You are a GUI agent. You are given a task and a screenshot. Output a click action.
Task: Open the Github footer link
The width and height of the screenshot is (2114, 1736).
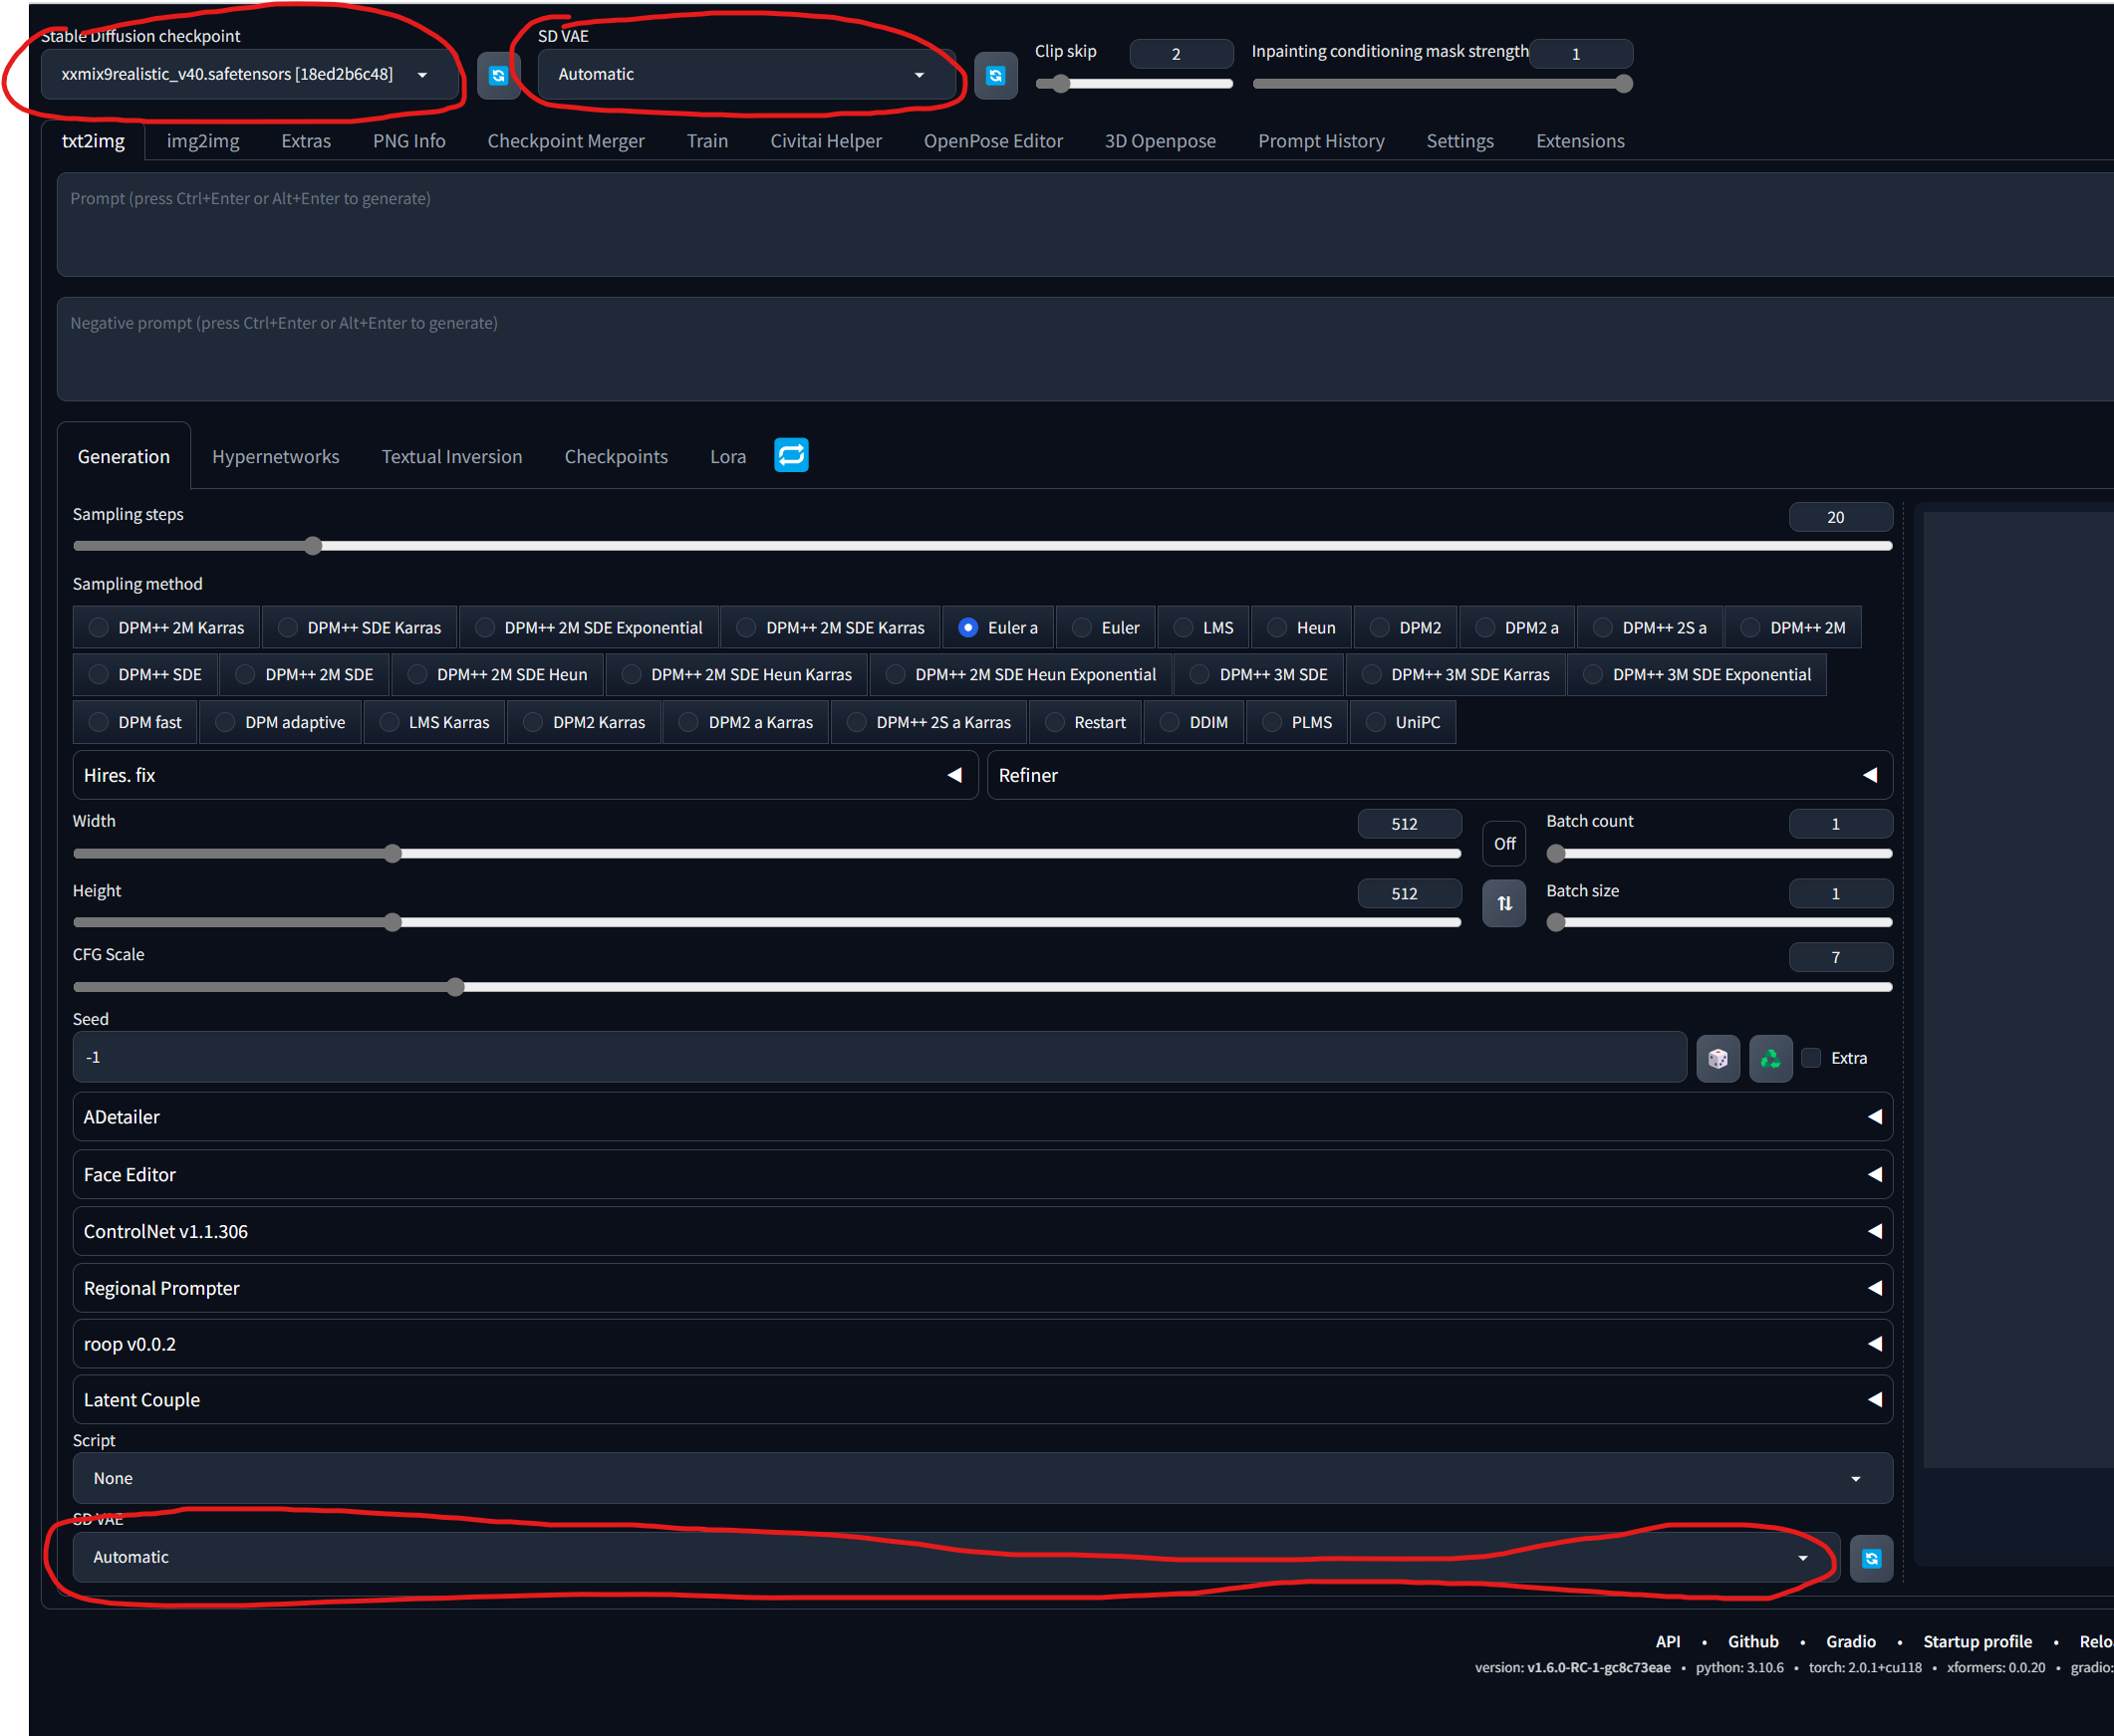1752,1641
